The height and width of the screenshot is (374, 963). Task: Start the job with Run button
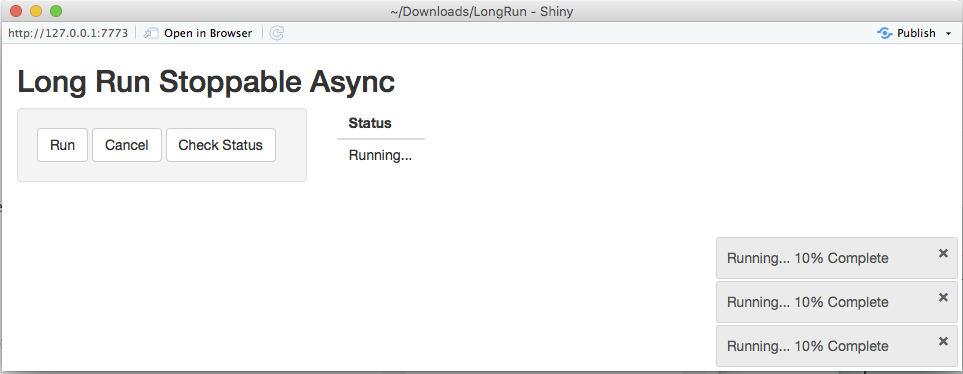pyautogui.click(x=63, y=145)
